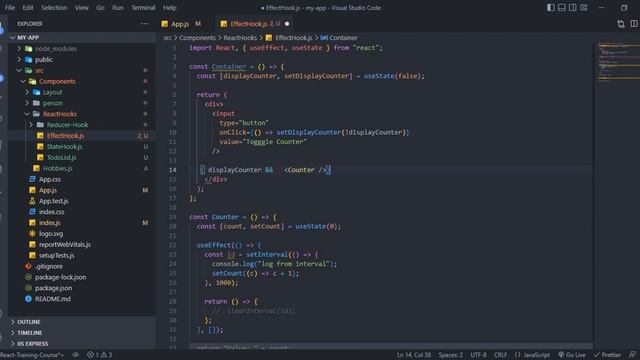
Task: Expand the TIMELINE section
Action: tap(82, 333)
